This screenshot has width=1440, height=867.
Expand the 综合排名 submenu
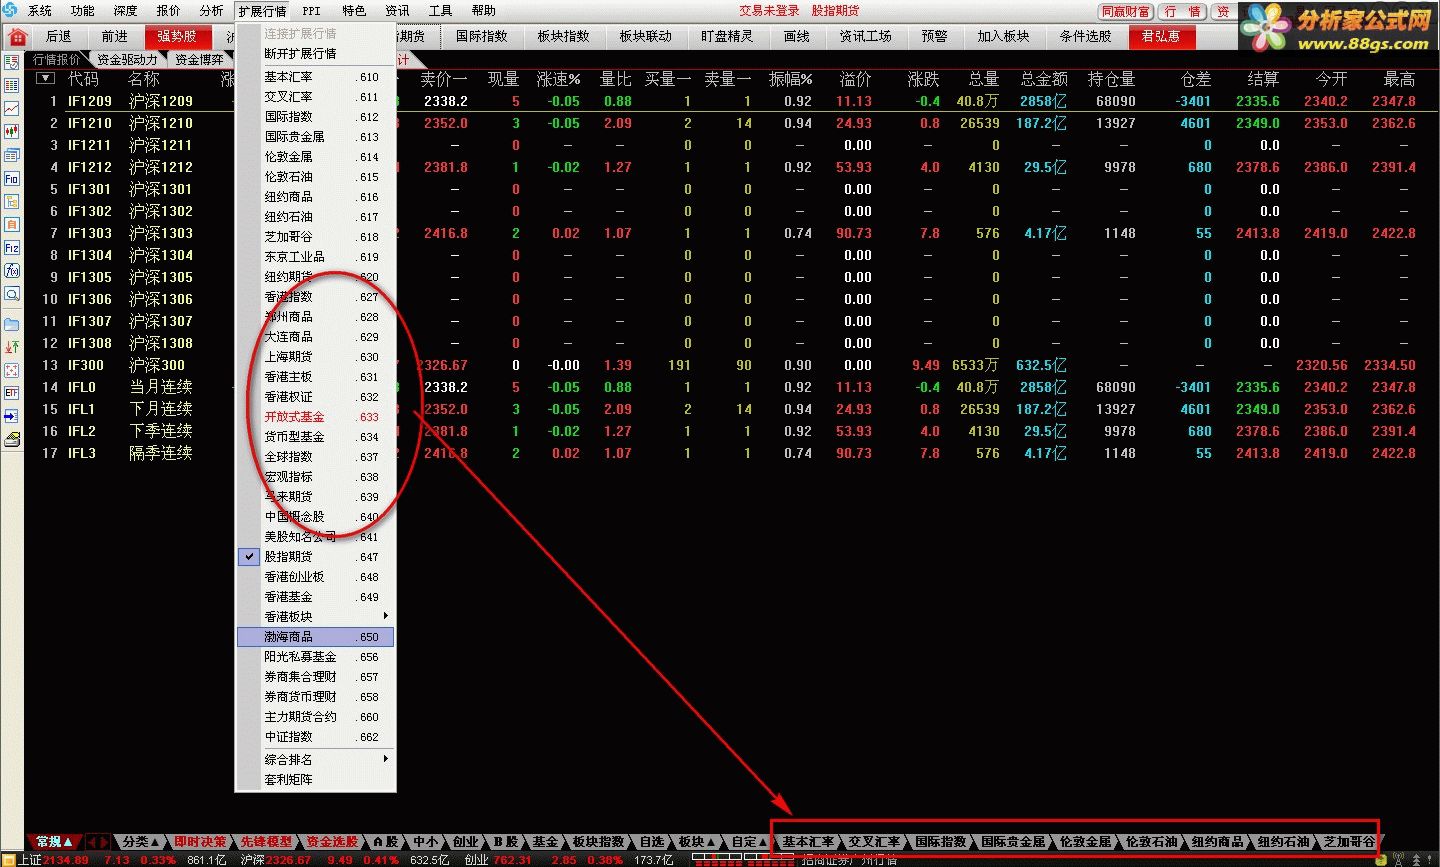click(x=315, y=760)
